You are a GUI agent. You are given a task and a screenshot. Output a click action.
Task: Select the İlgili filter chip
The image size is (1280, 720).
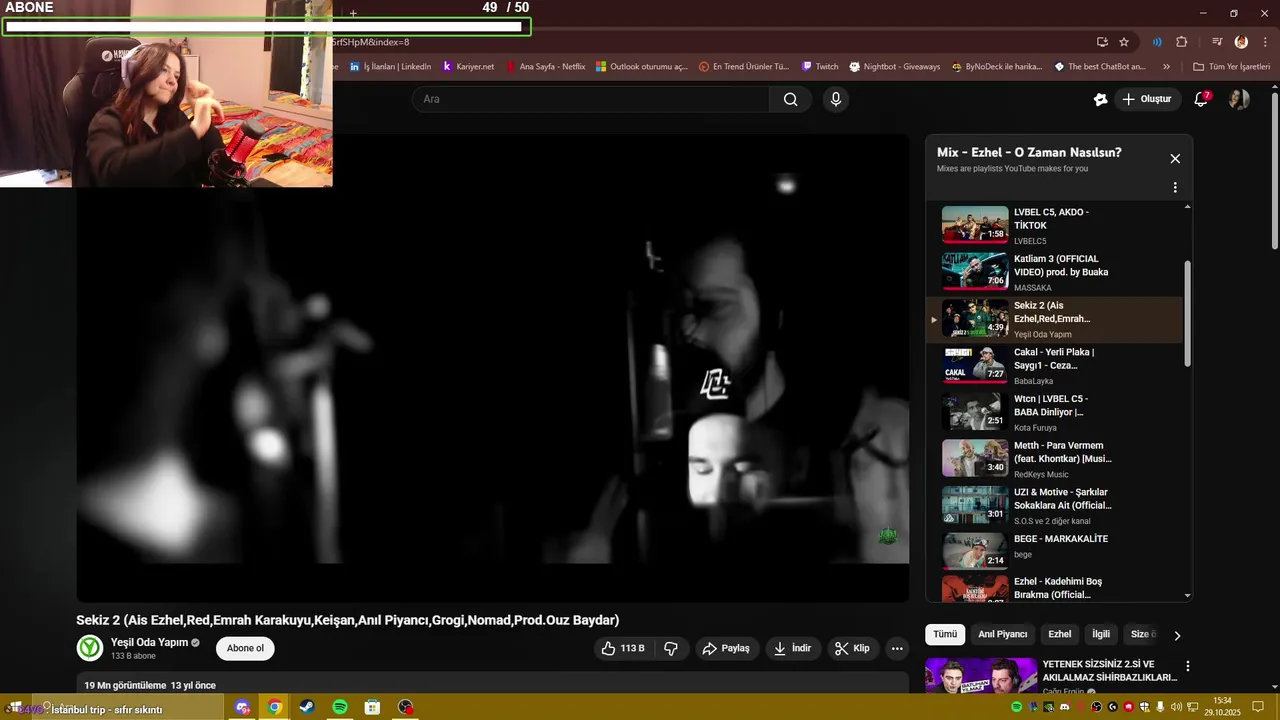(x=1101, y=634)
